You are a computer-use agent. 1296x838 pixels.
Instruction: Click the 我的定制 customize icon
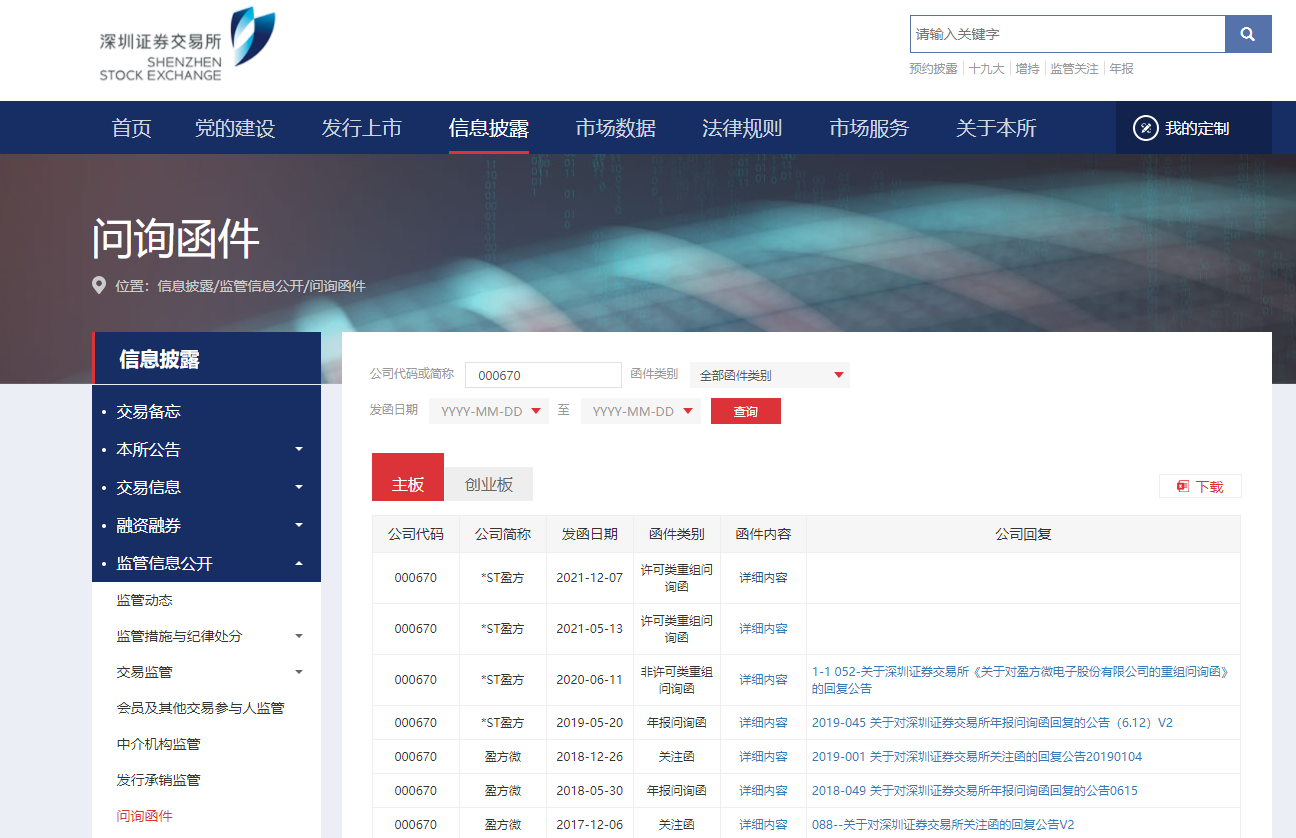(x=1145, y=128)
